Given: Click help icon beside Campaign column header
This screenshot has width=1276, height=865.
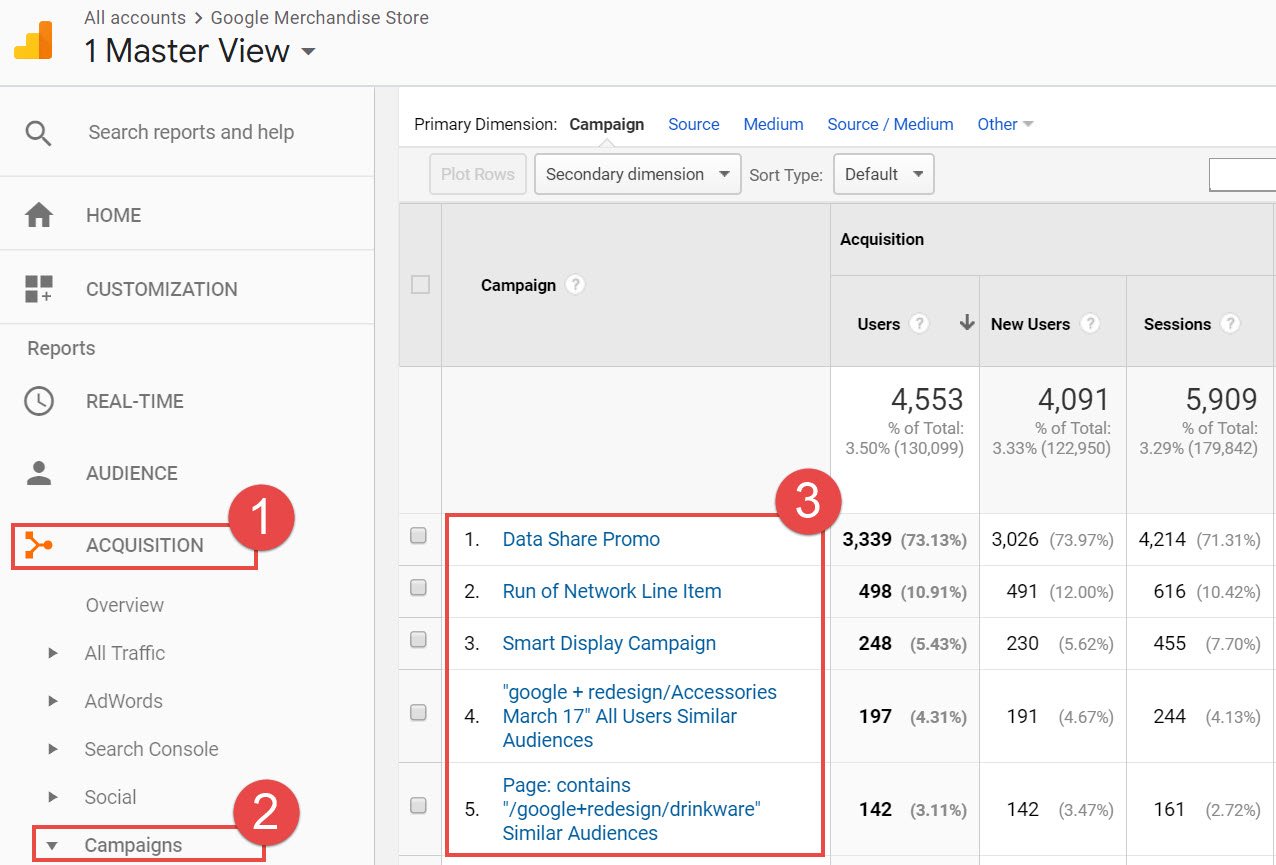Looking at the screenshot, I should 574,285.
